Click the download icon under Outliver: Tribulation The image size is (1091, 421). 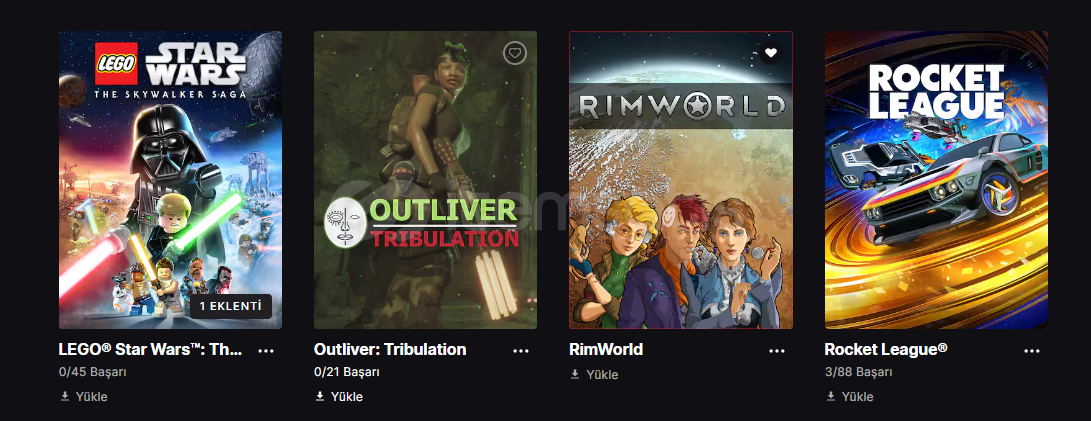320,396
